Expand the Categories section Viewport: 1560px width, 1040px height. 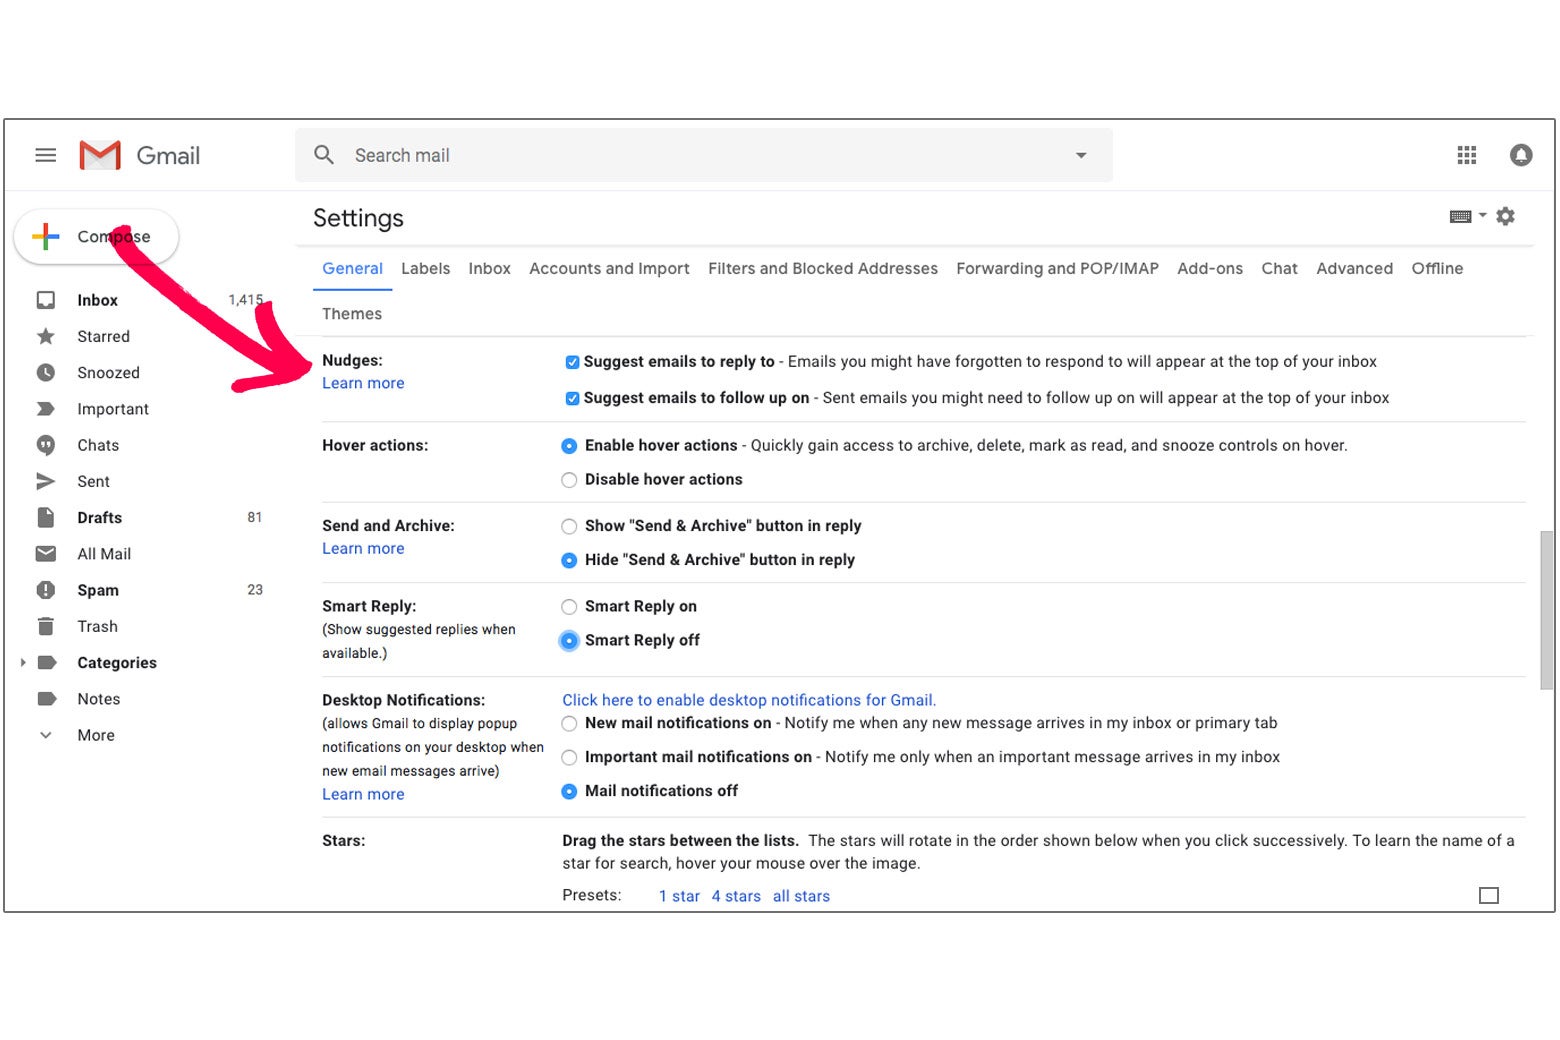(x=24, y=662)
